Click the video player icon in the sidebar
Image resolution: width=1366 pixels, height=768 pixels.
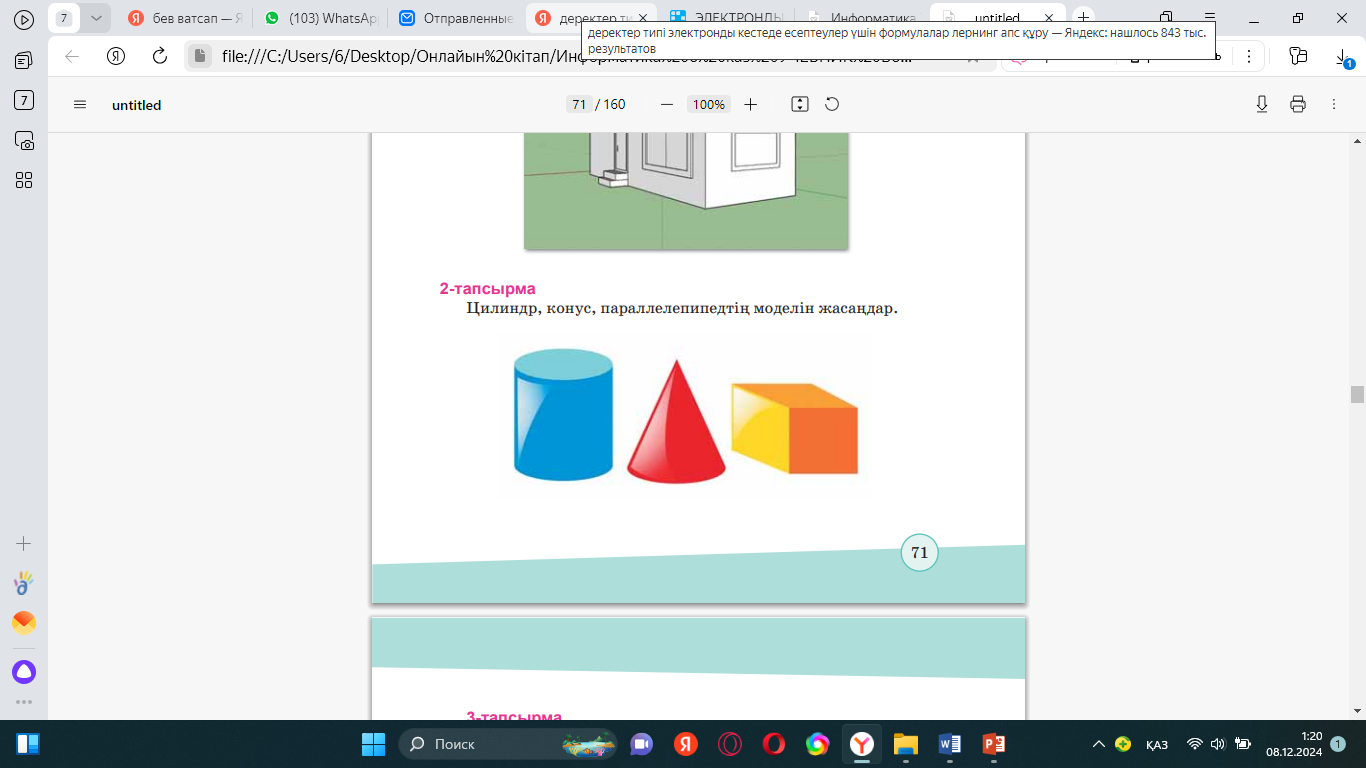(24, 19)
